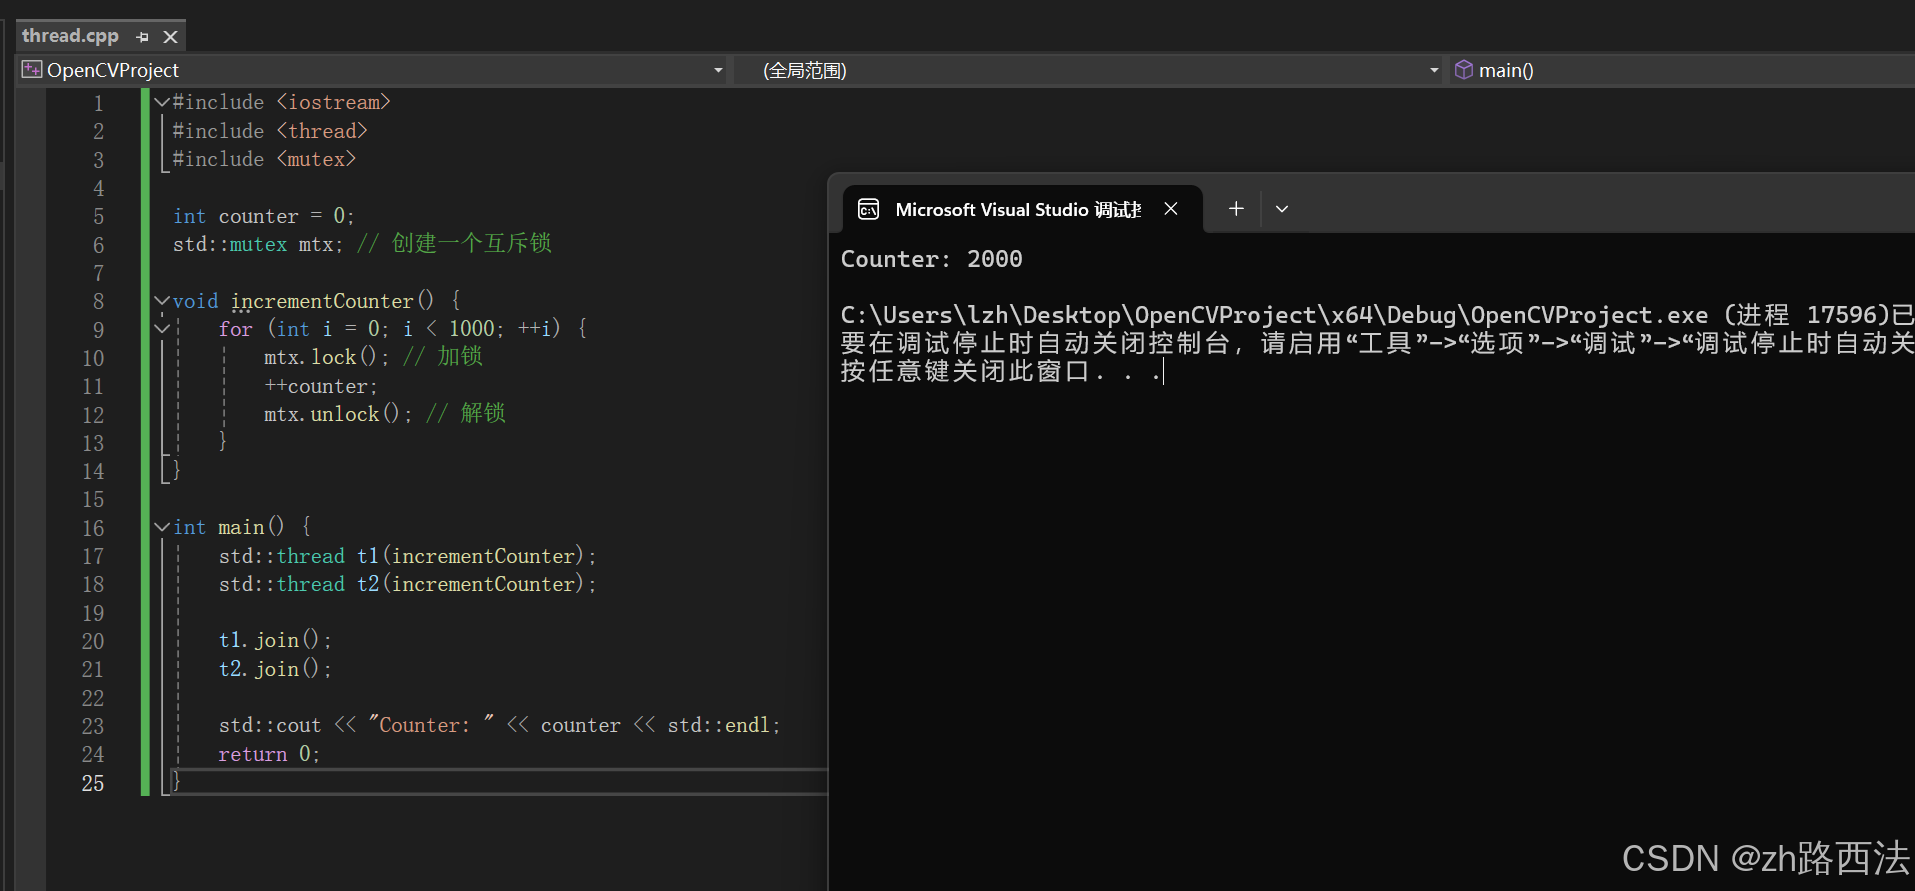Click the 解锁 comment on line 12
Image resolution: width=1915 pixels, height=891 pixels.
466,414
